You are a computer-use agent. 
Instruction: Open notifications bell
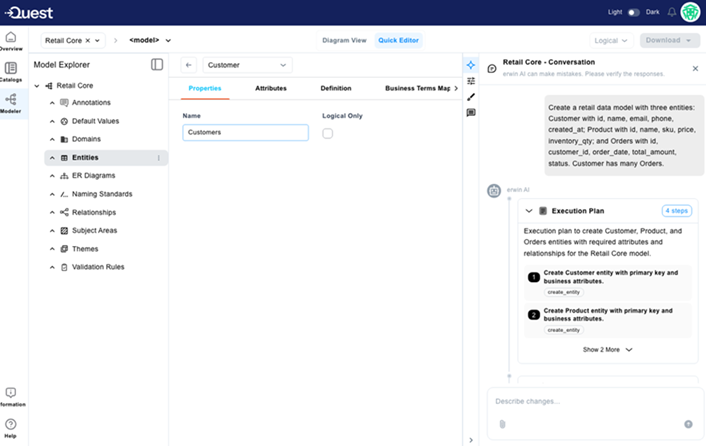(x=671, y=12)
